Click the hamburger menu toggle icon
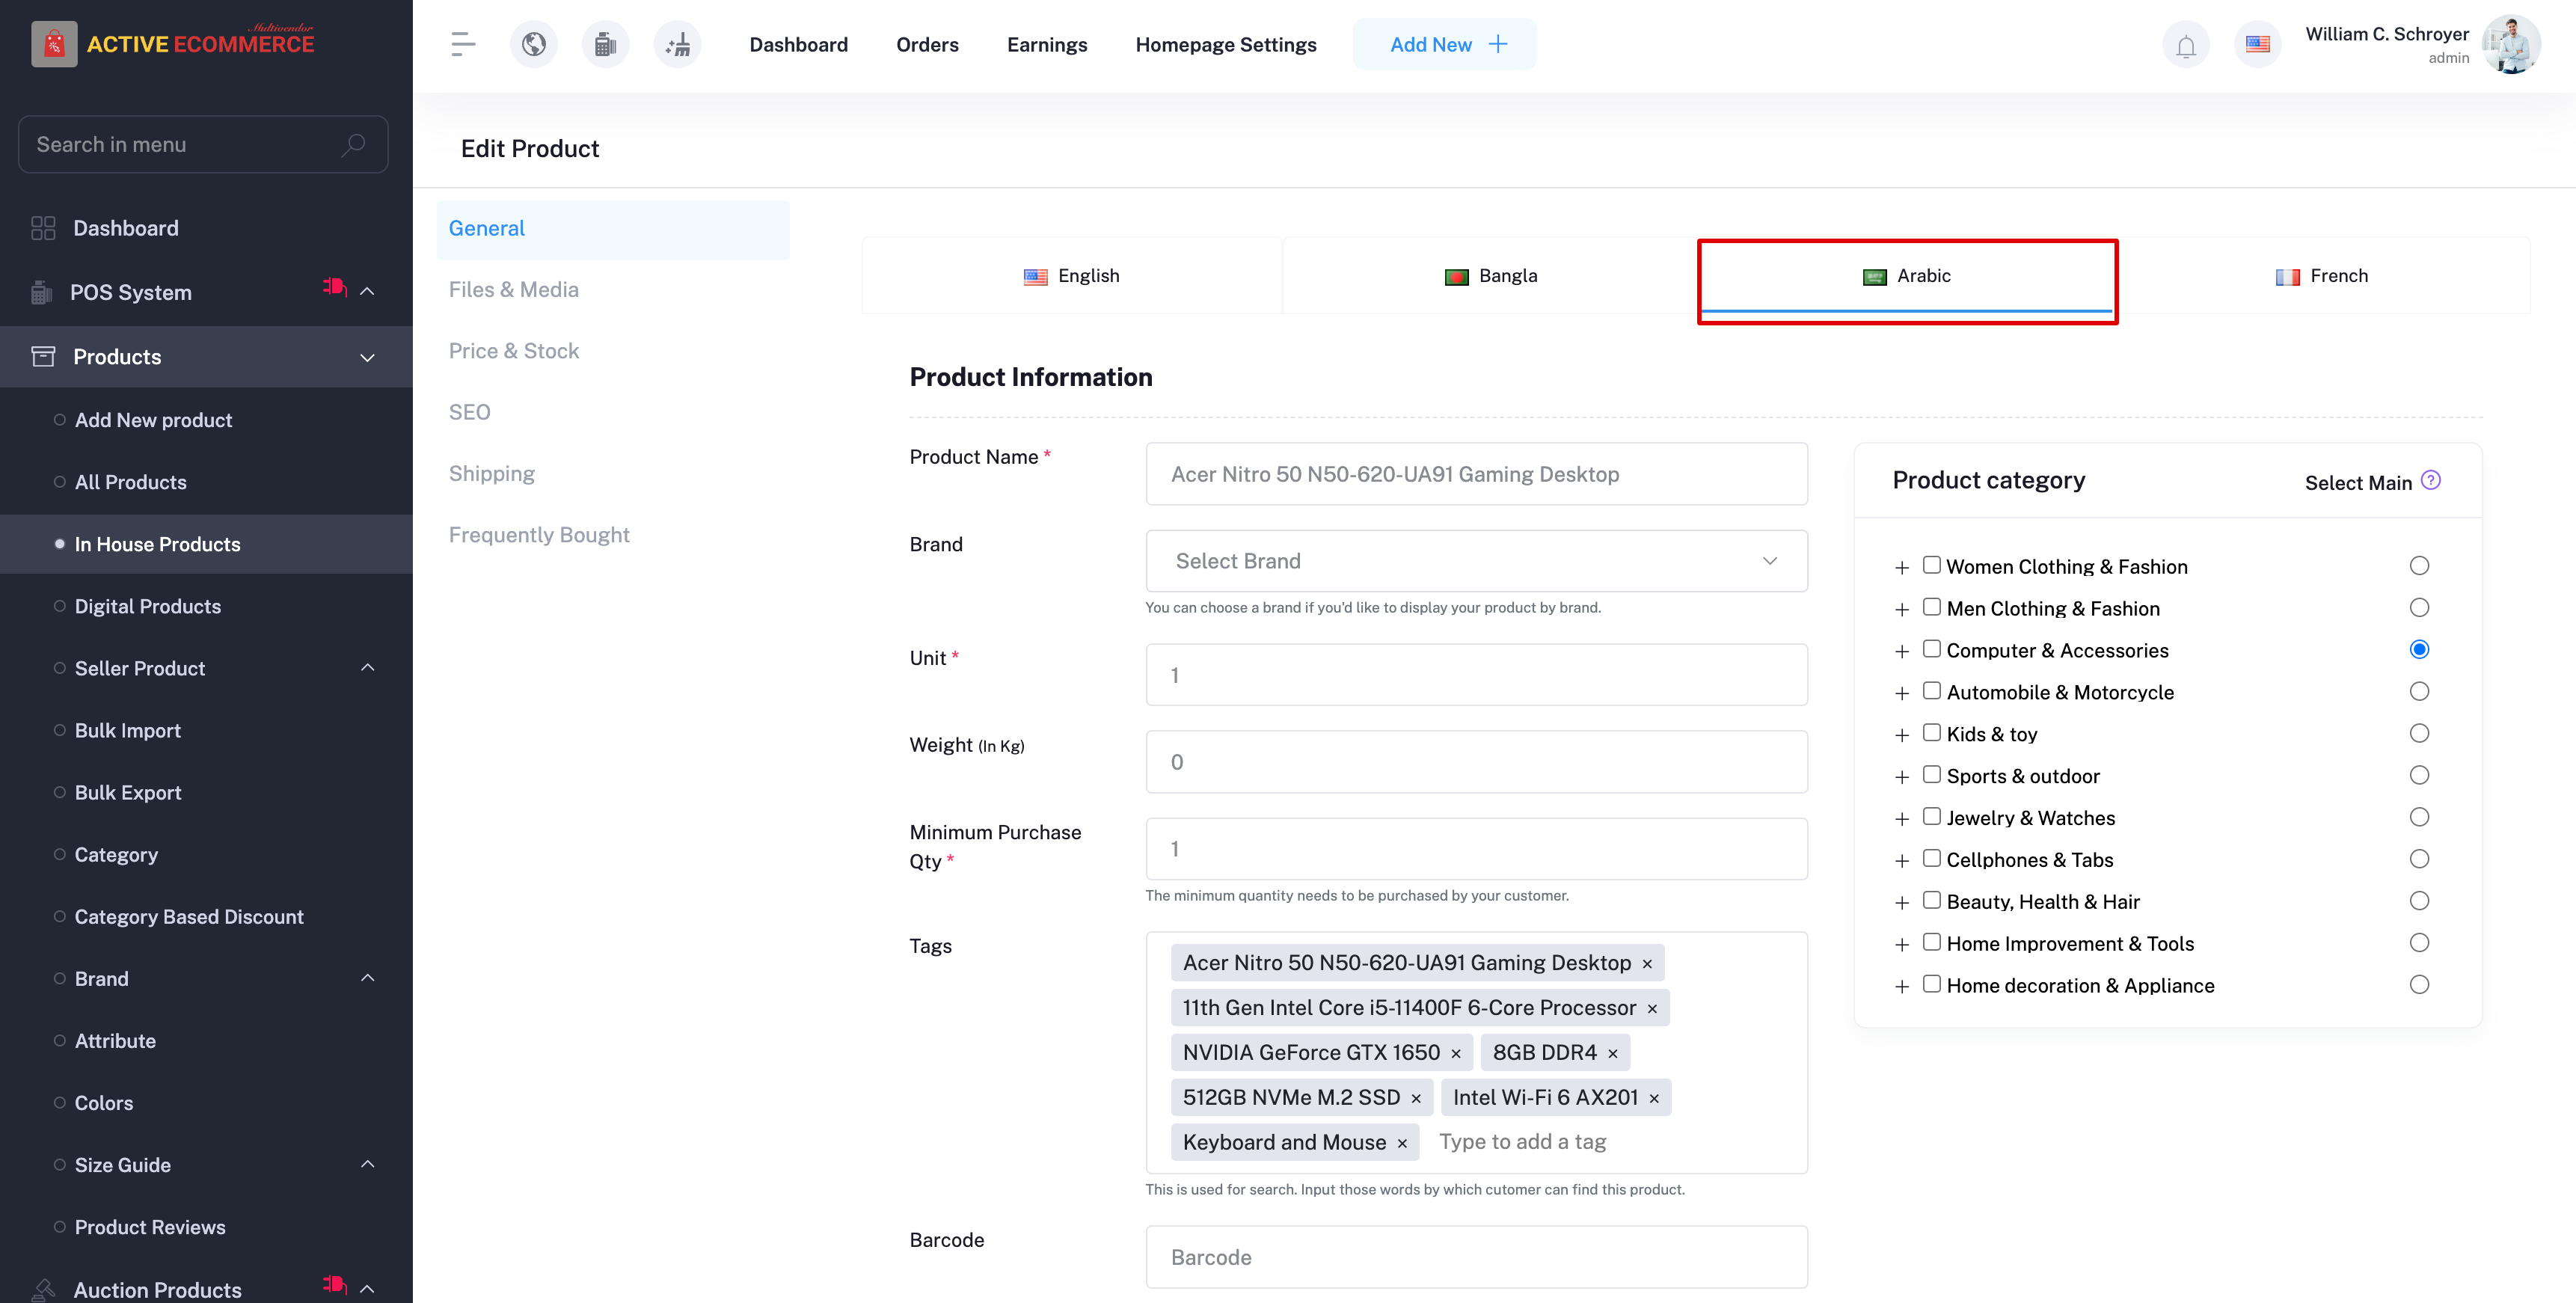Screen dimensions: 2576x1303 pos(462,44)
